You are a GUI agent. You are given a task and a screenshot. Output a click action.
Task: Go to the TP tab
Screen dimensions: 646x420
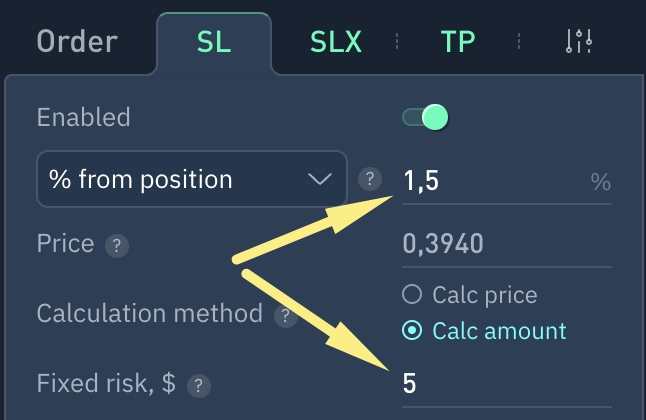(x=458, y=42)
